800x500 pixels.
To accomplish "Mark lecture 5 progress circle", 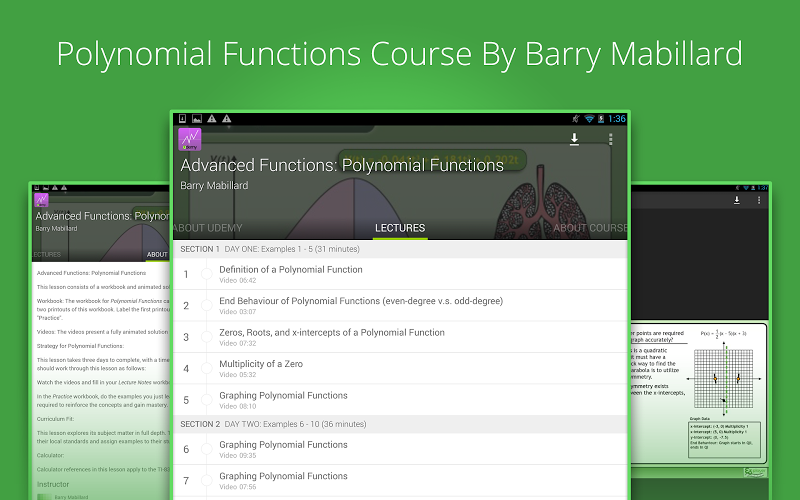I will point(207,400).
